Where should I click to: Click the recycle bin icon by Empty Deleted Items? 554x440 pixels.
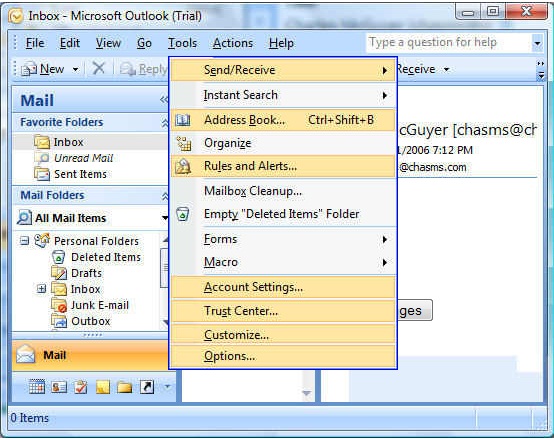(183, 214)
